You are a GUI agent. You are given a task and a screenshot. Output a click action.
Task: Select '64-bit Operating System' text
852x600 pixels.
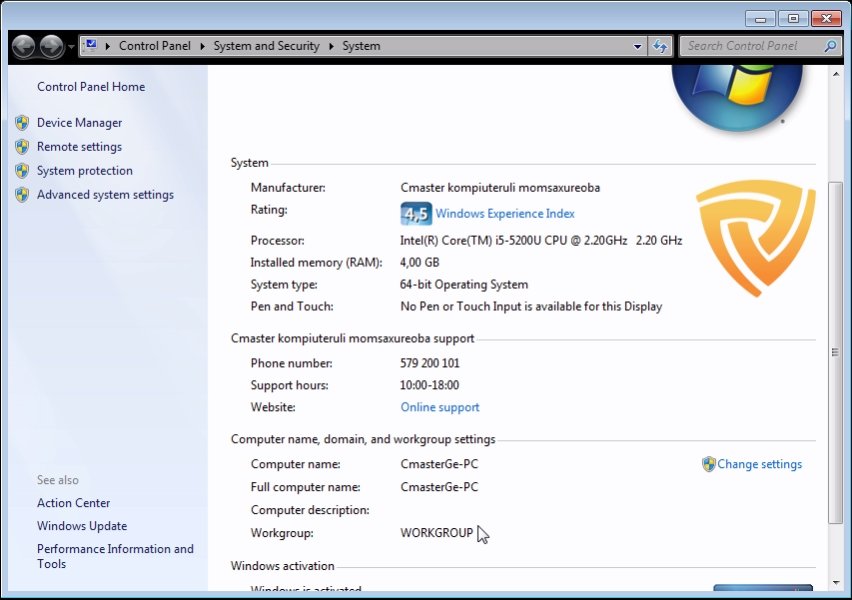(464, 284)
